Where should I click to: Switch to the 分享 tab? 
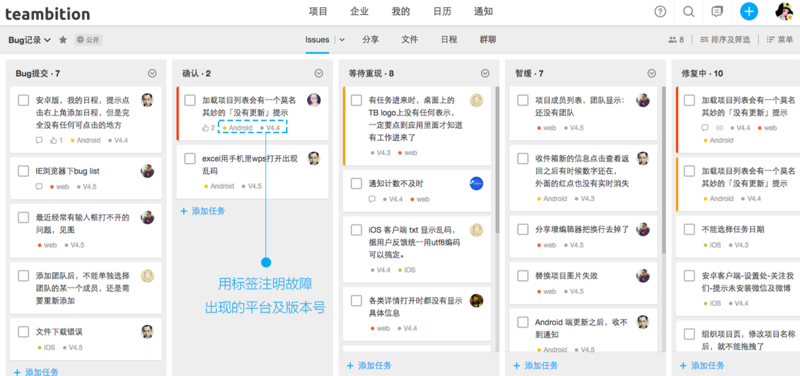(x=370, y=40)
